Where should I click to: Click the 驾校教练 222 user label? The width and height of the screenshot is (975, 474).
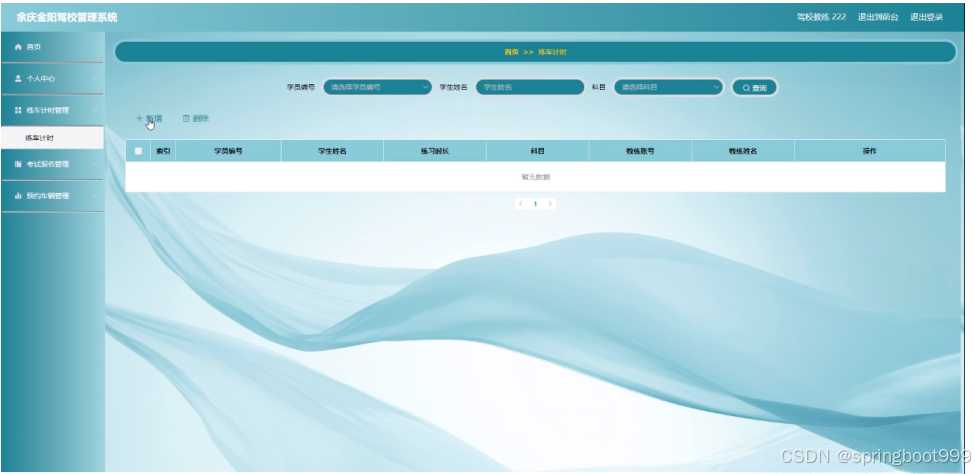pyautogui.click(x=821, y=17)
